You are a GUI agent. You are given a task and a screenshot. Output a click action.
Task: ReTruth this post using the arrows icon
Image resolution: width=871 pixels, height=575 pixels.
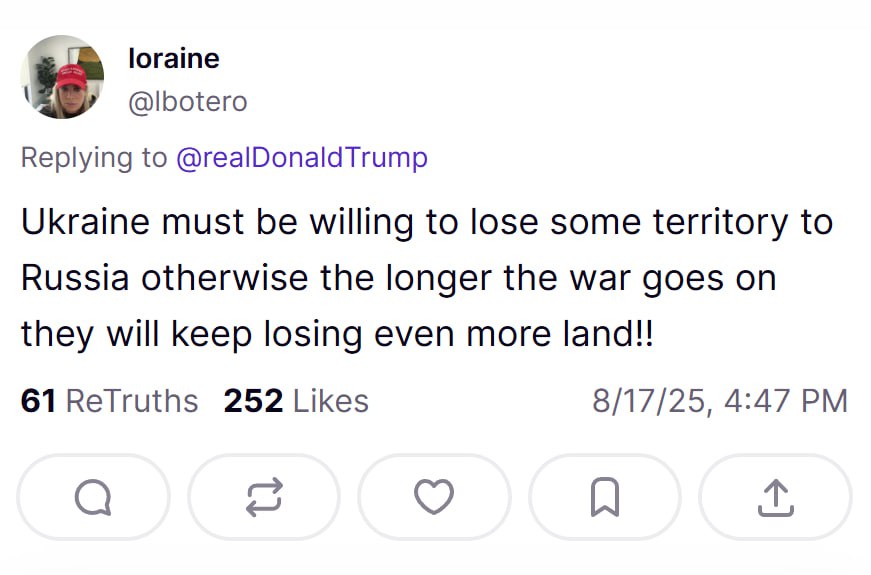coord(264,497)
